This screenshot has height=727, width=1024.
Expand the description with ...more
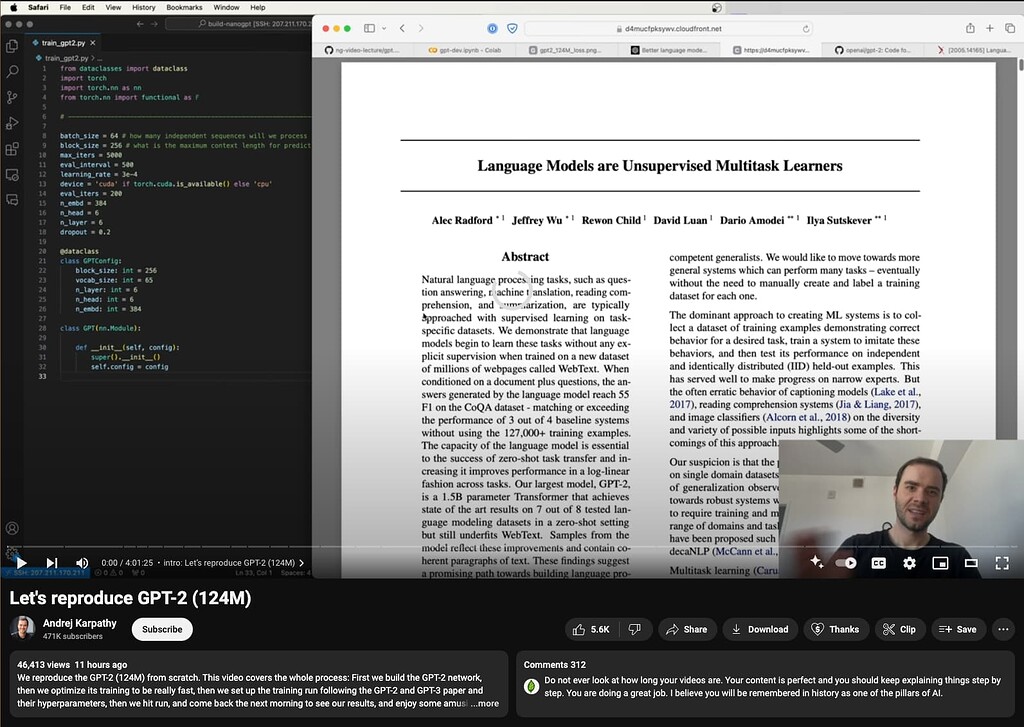(x=486, y=704)
